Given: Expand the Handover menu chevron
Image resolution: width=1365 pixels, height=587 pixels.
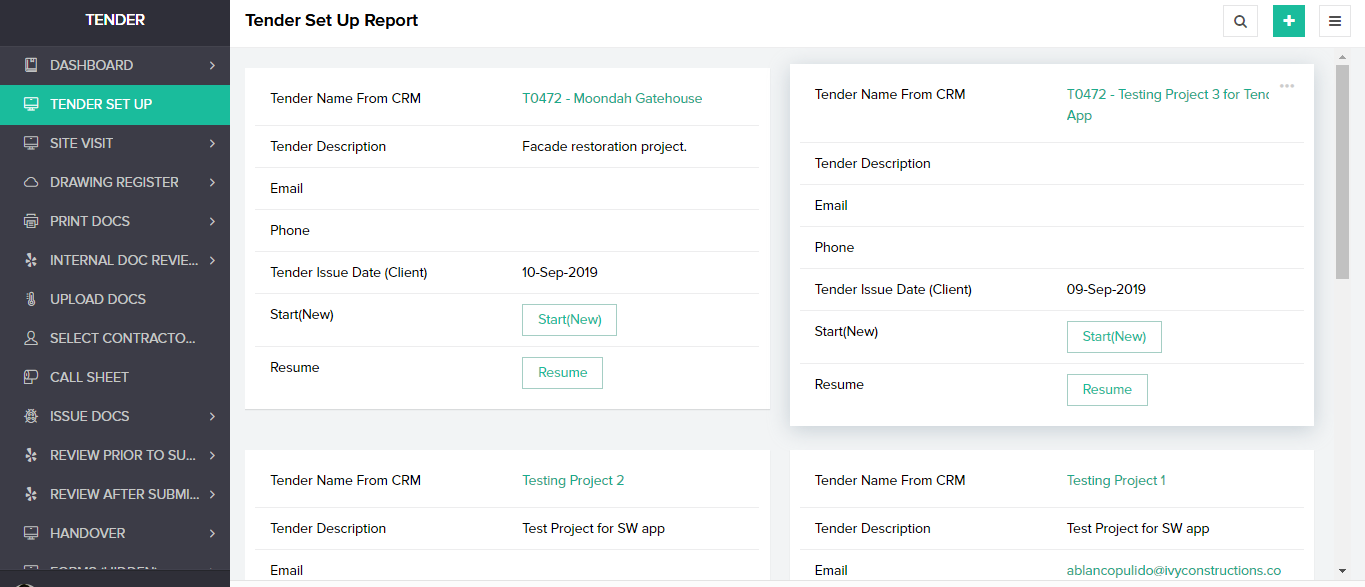Looking at the screenshot, I should click(212, 533).
